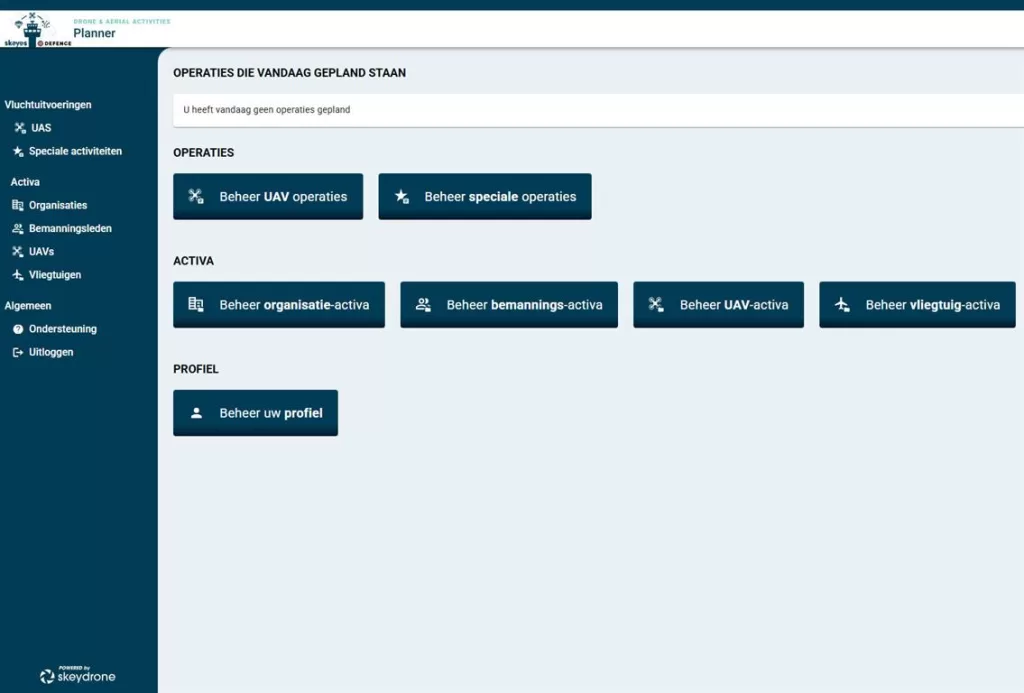Screen dimensions: 1024x693
Task: Click the no operations planned message bar
Action: 598,110
